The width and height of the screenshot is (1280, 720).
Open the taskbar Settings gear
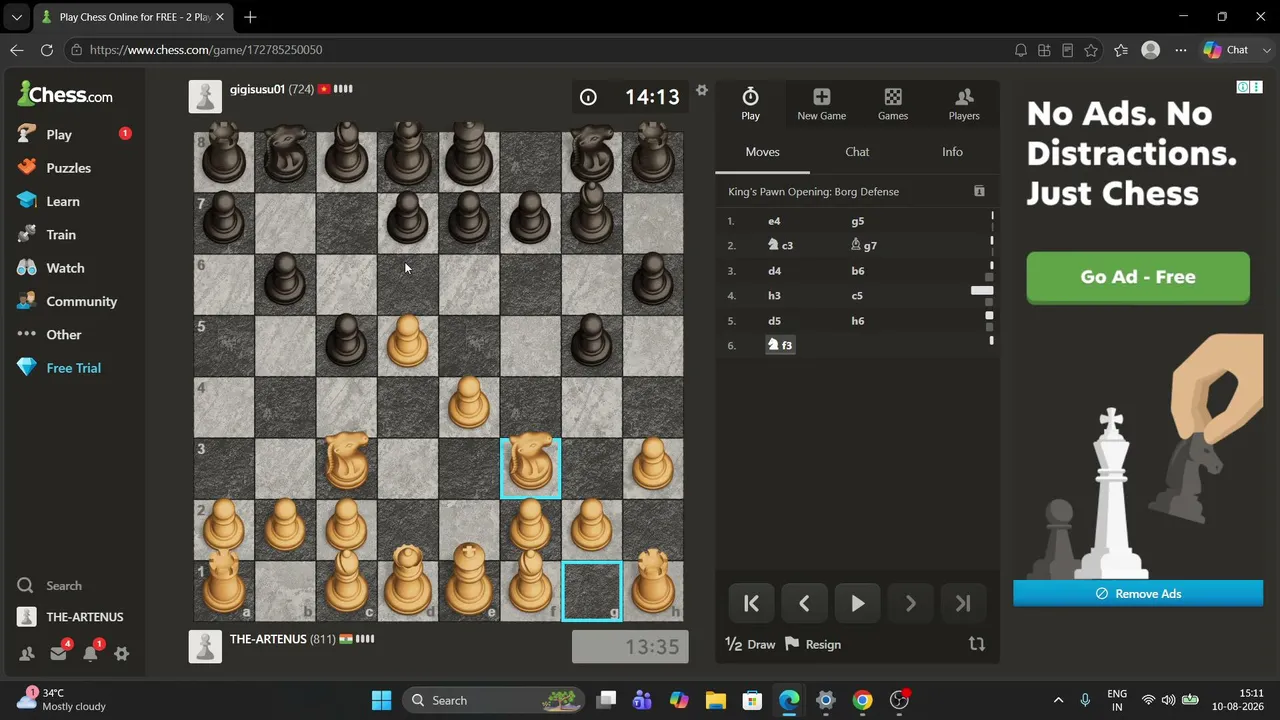click(x=825, y=700)
